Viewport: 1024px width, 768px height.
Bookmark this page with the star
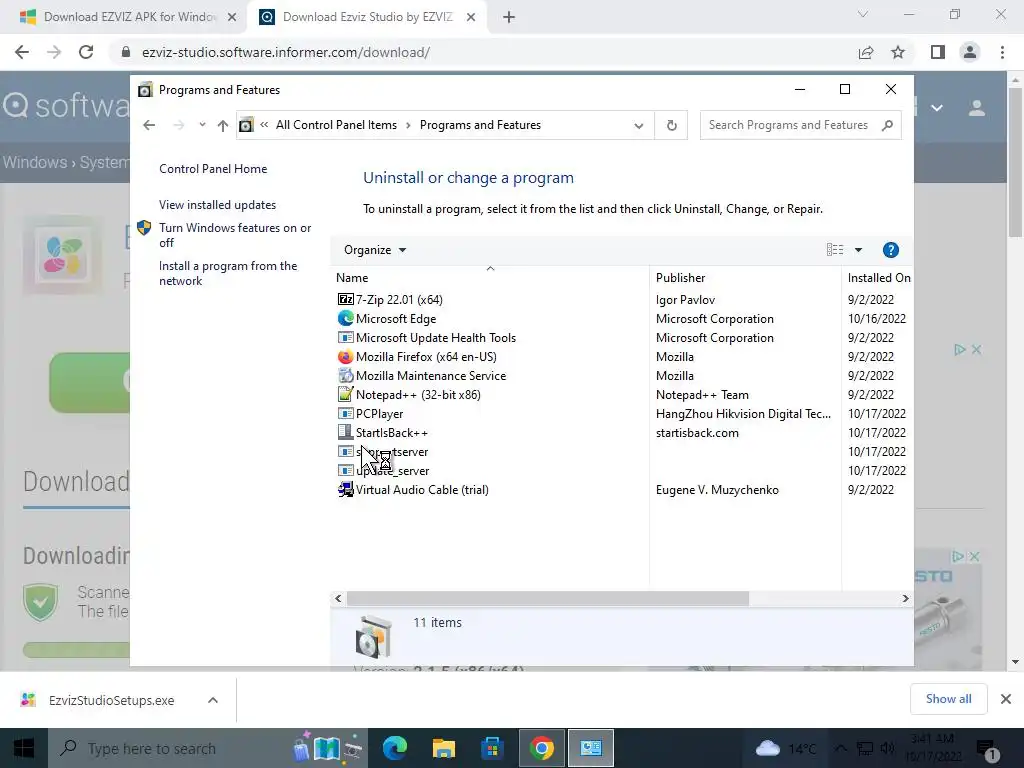(898, 52)
